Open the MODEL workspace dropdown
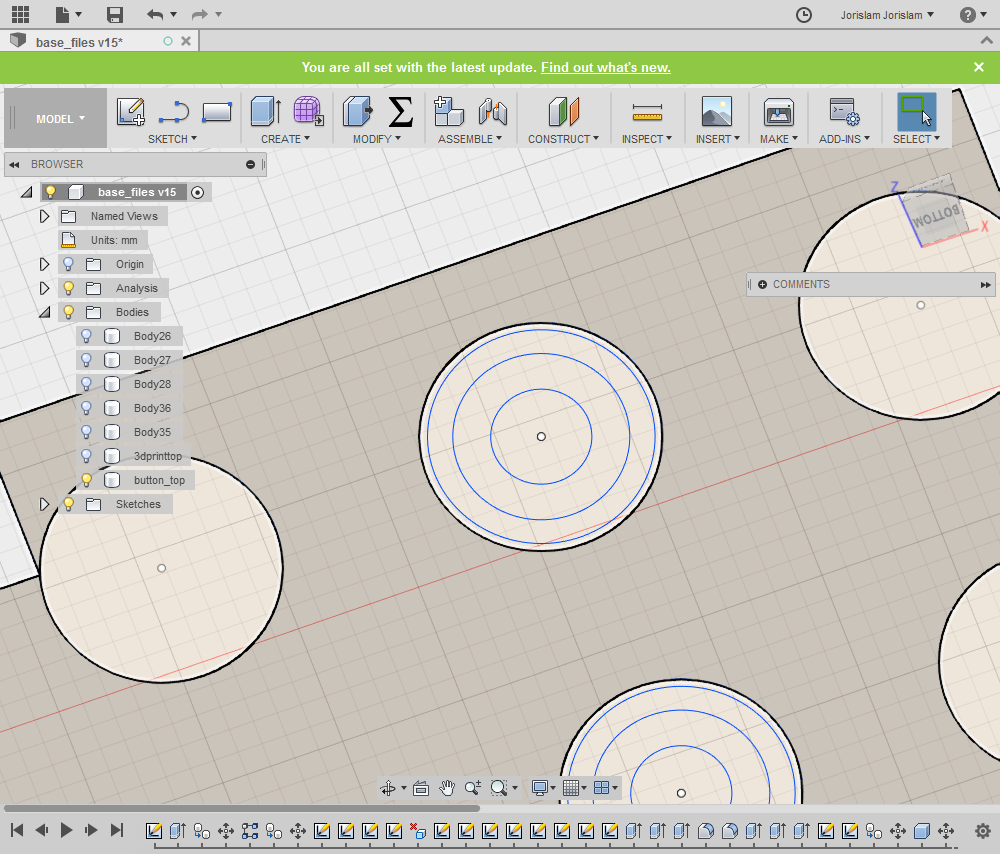1000x854 pixels. [x=60, y=119]
